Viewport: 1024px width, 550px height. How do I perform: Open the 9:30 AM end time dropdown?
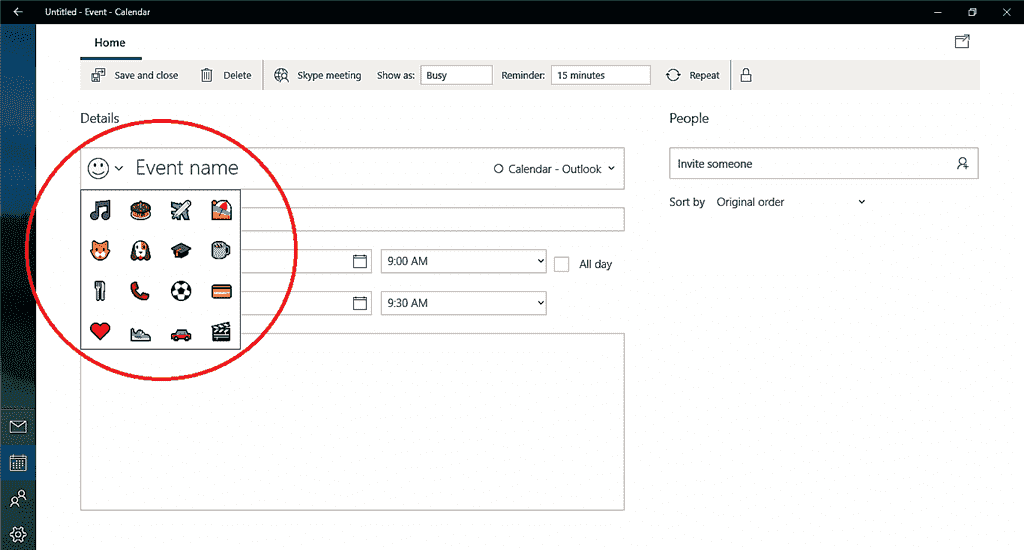[464, 303]
